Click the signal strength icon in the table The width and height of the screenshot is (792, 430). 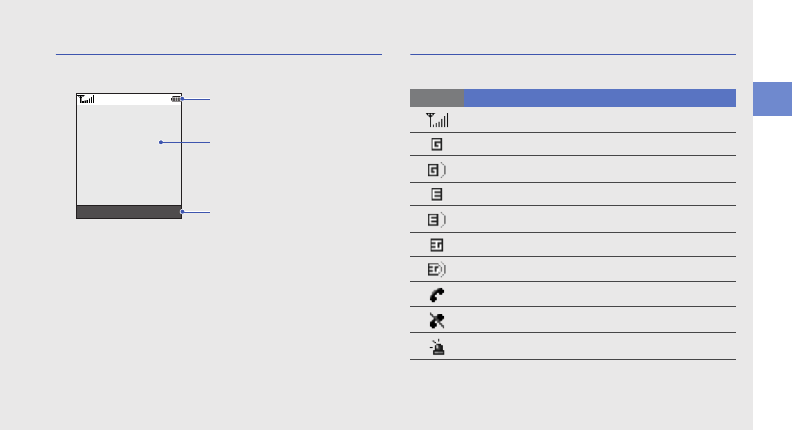(437, 120)
